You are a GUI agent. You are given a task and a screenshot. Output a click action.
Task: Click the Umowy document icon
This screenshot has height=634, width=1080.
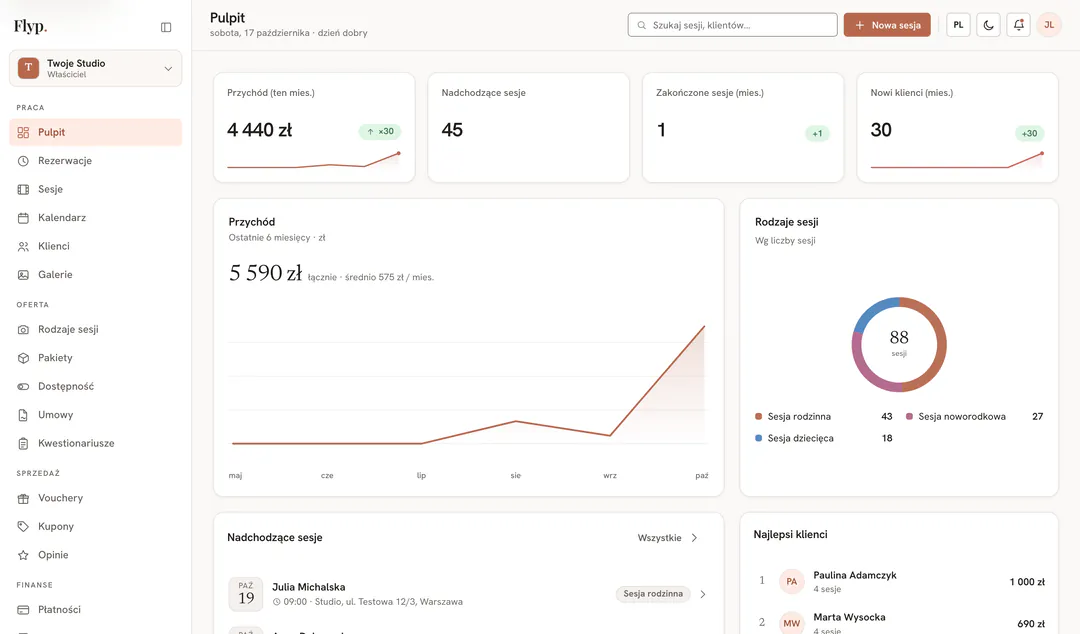coord(23,415)
